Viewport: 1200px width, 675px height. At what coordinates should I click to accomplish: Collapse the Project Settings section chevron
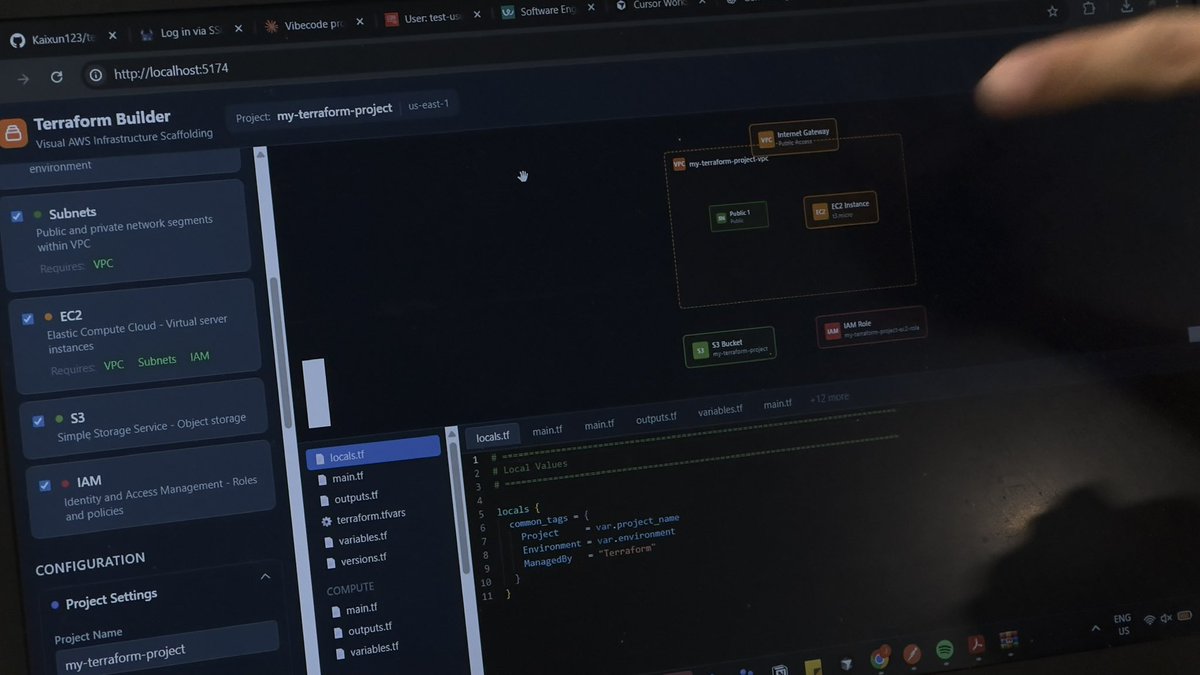(x=265, y=577)
